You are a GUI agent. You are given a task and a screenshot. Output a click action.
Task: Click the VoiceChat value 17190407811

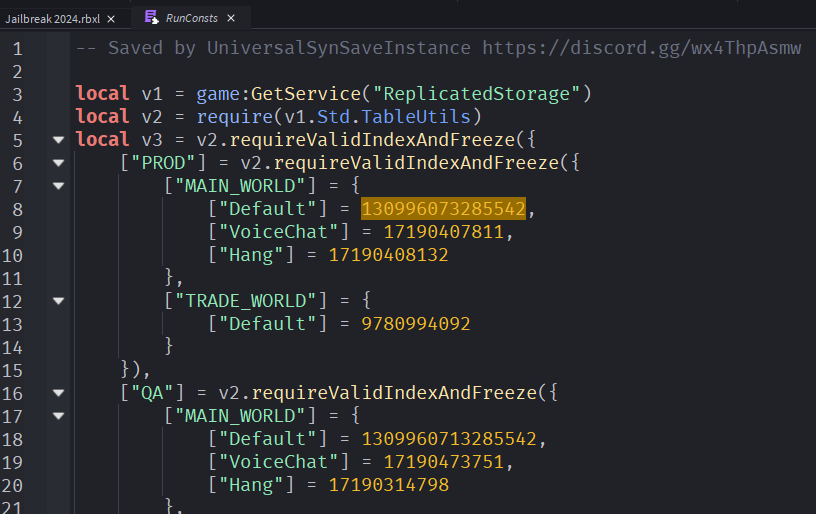(443, 232)
